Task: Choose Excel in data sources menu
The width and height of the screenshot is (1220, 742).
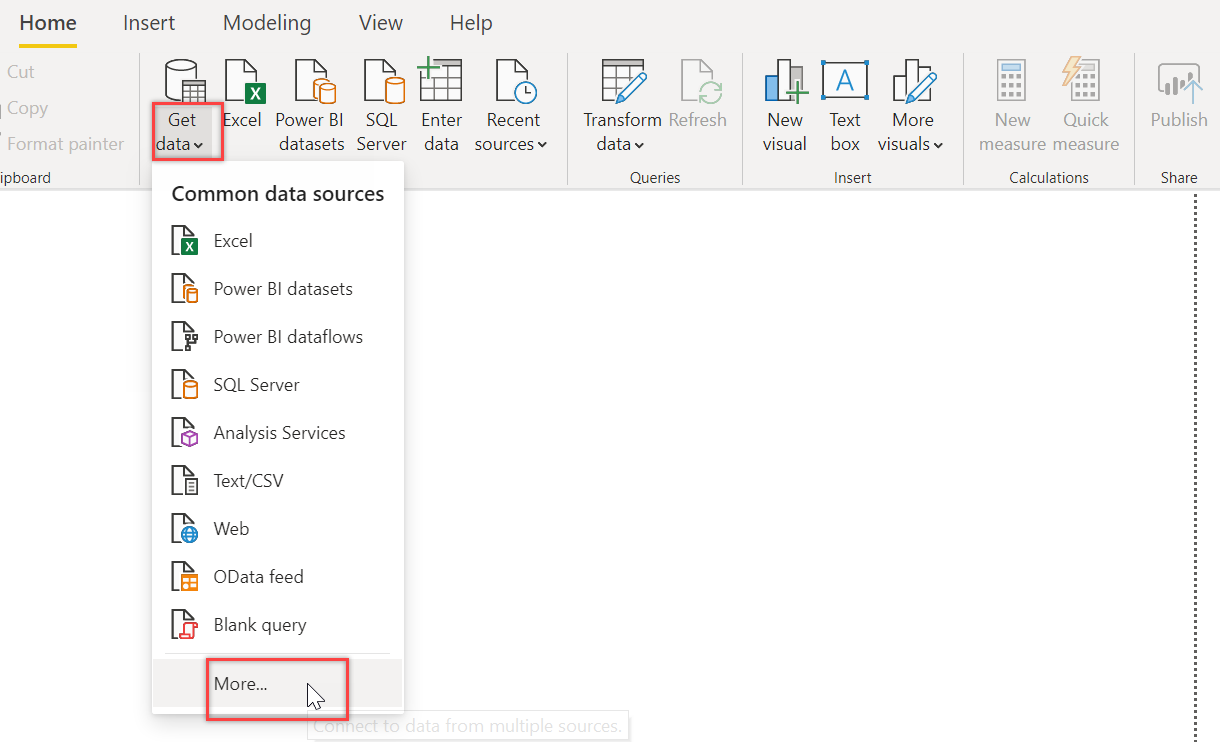Action: point(278,241)
